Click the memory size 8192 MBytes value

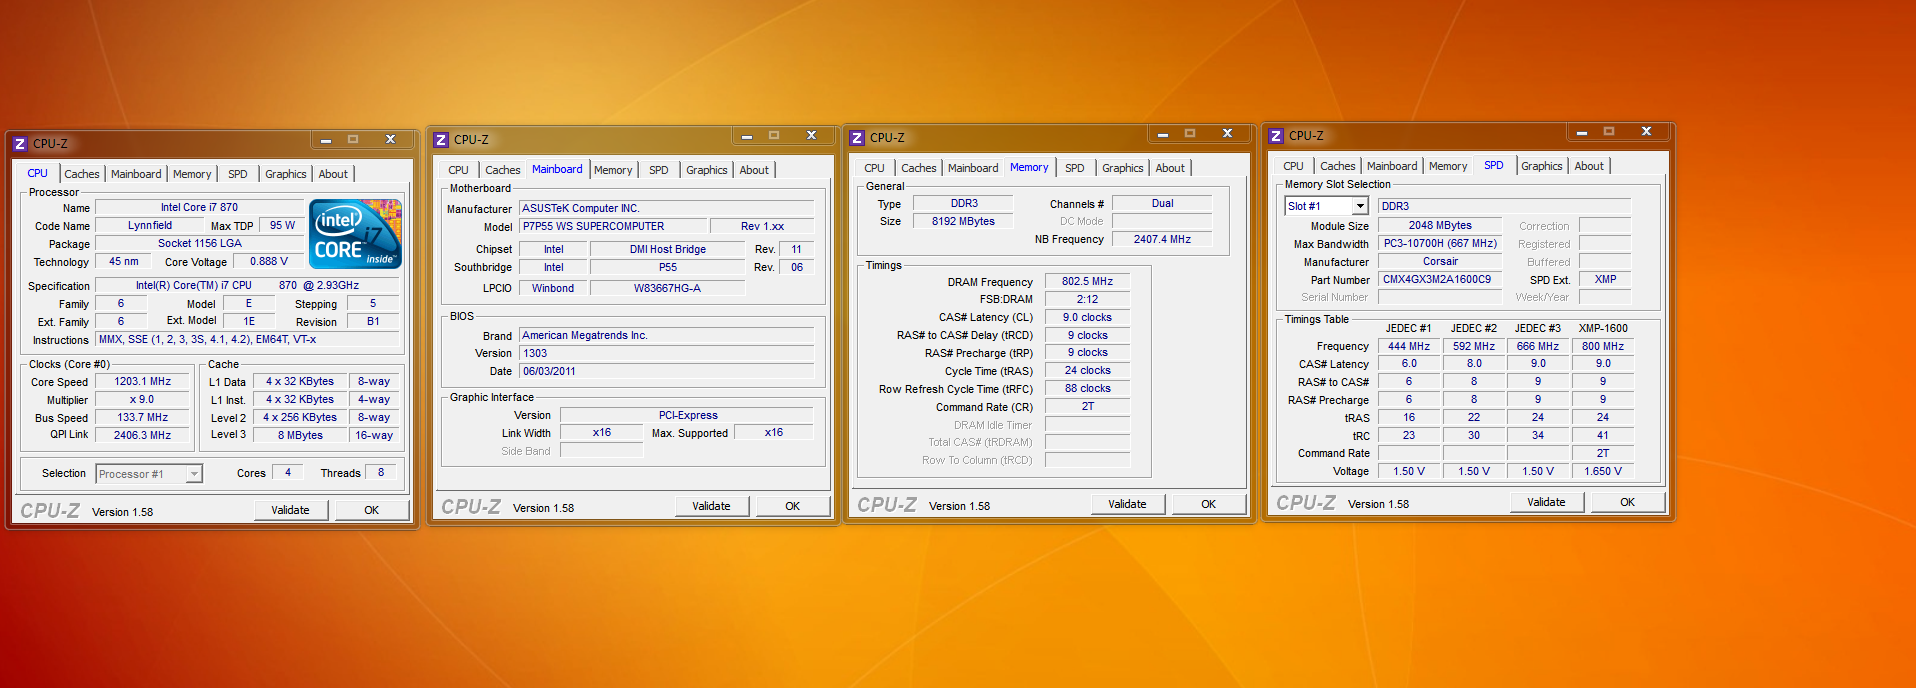[963, 222]
